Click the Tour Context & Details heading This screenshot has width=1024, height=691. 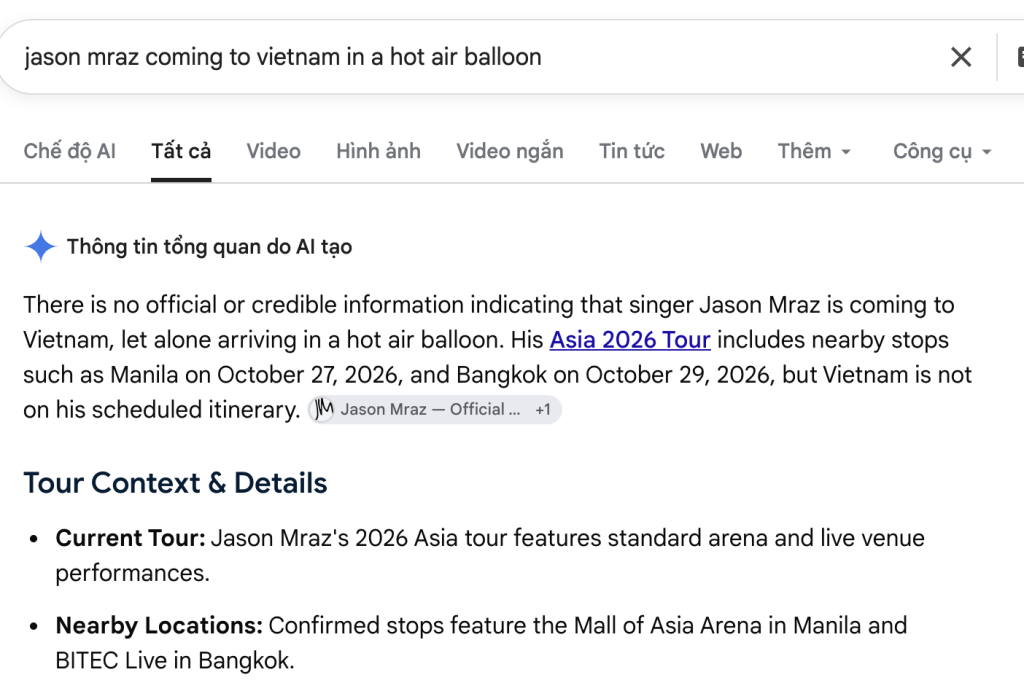(175, 483)
